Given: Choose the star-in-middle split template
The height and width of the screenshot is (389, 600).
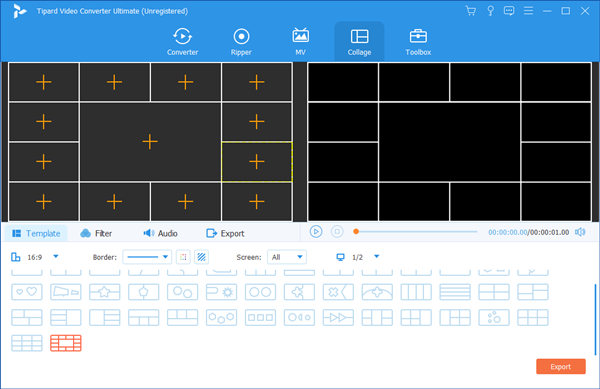Looking at the screenshot, I should [104, 292].
